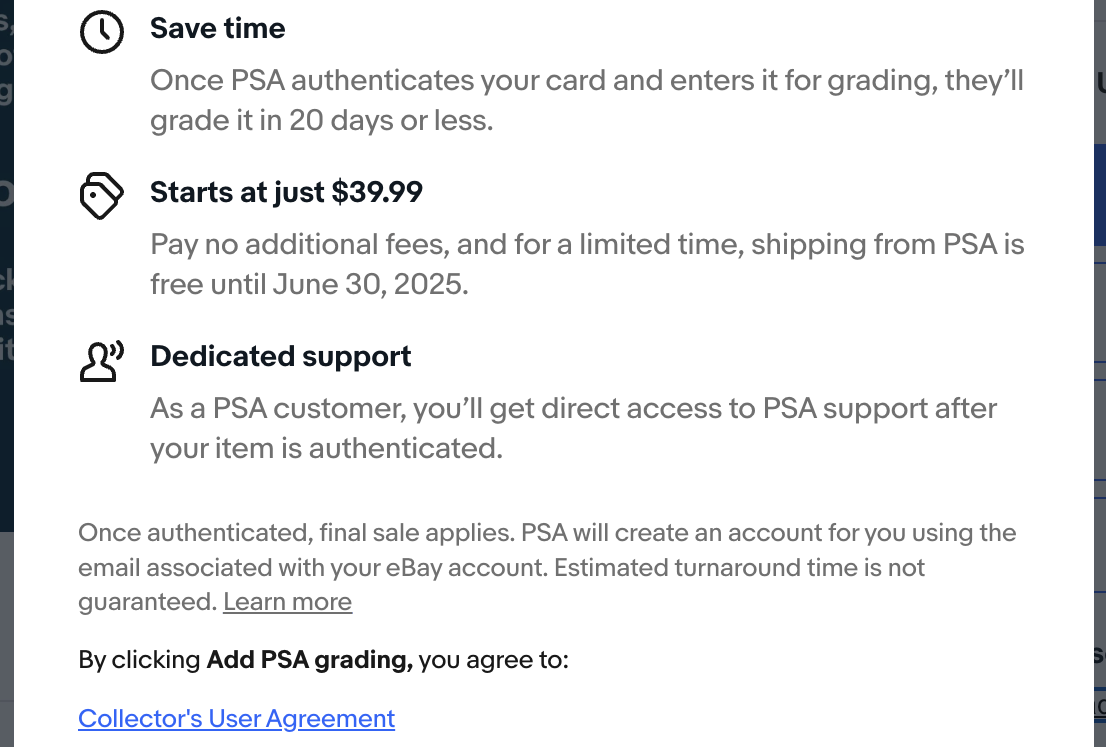Click 'your item is authenticated' text
The image size is (1106, 747).
(x=325, y=449)
